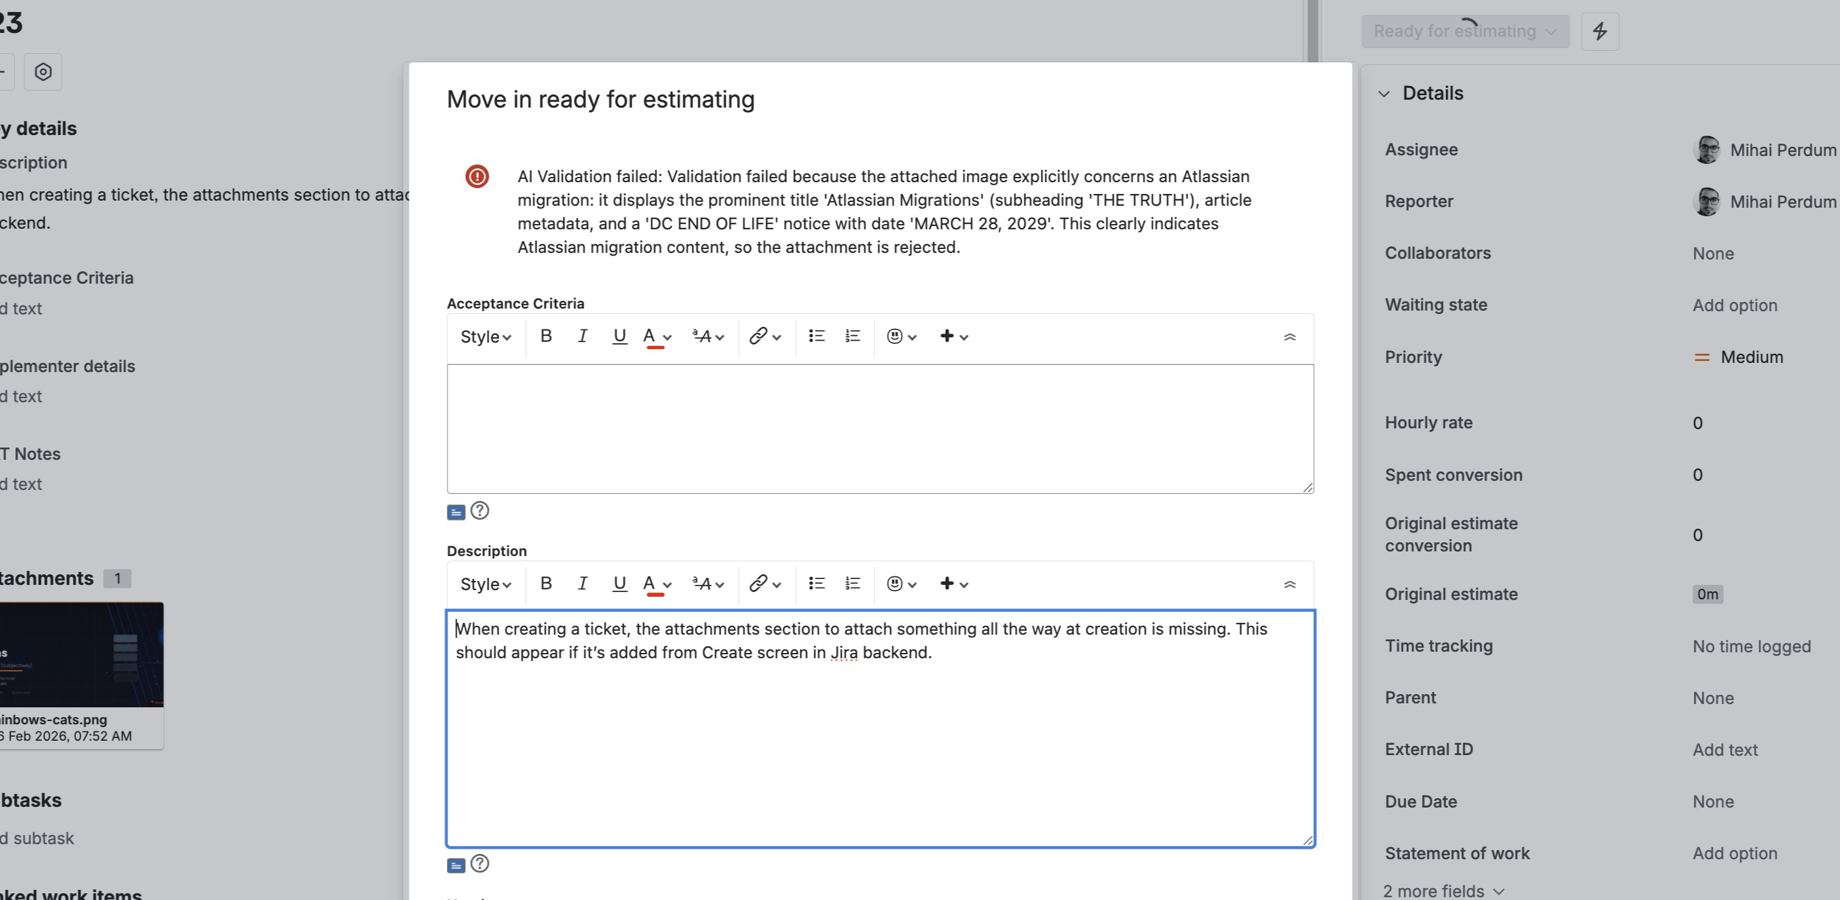The height and width of the screenshot is (900, 1840).
Task: Open the Style dropdown in the Description toolbar
Action: [x=485, y=583]
